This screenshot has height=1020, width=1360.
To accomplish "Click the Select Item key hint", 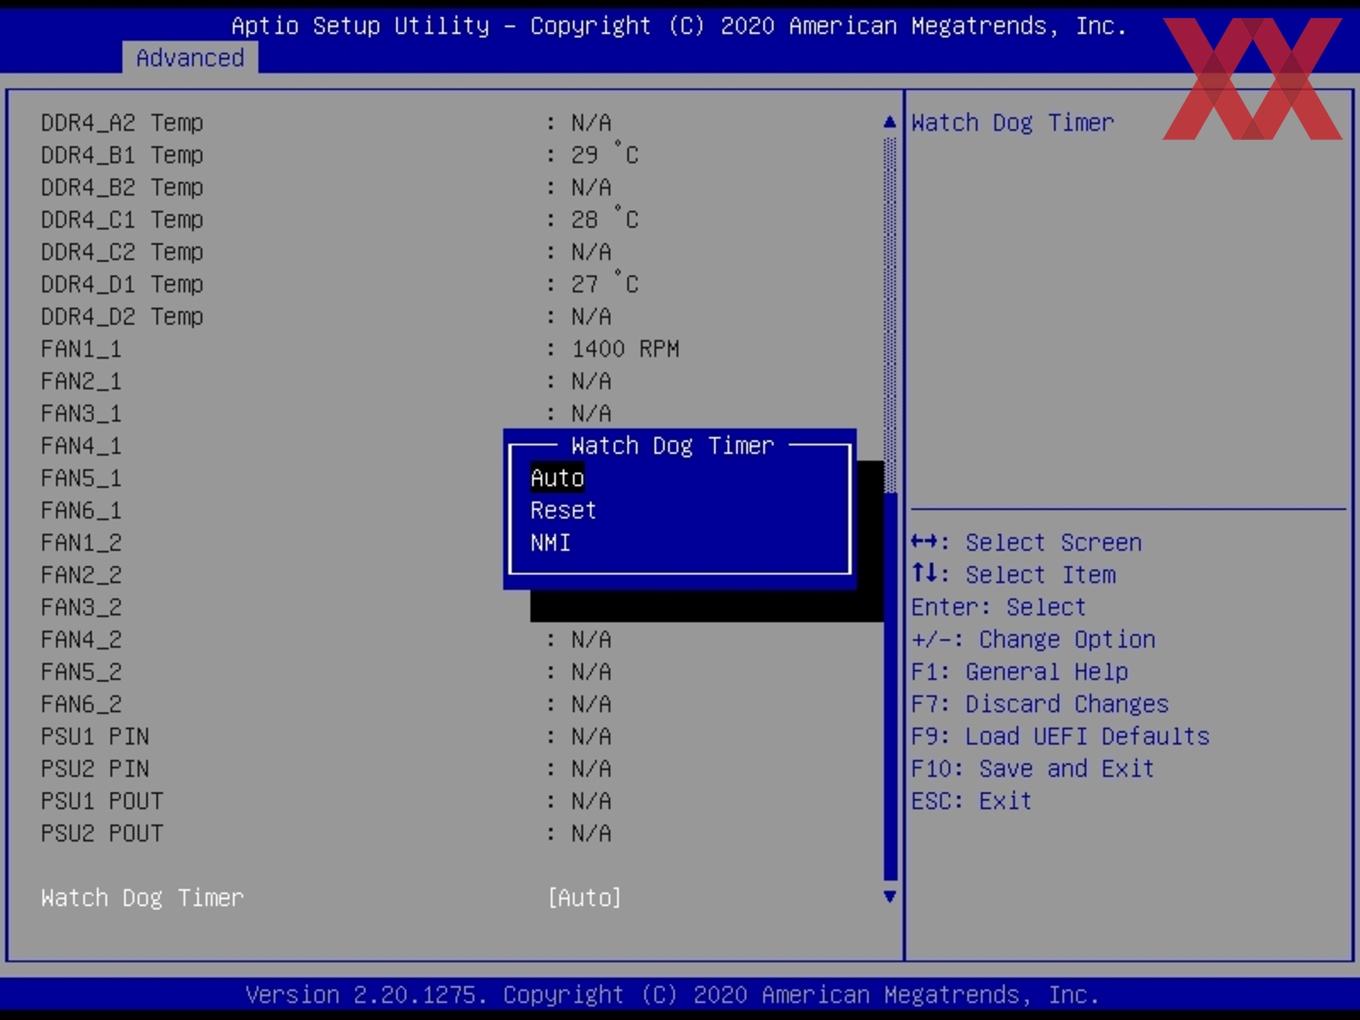I will point(1013,575).
